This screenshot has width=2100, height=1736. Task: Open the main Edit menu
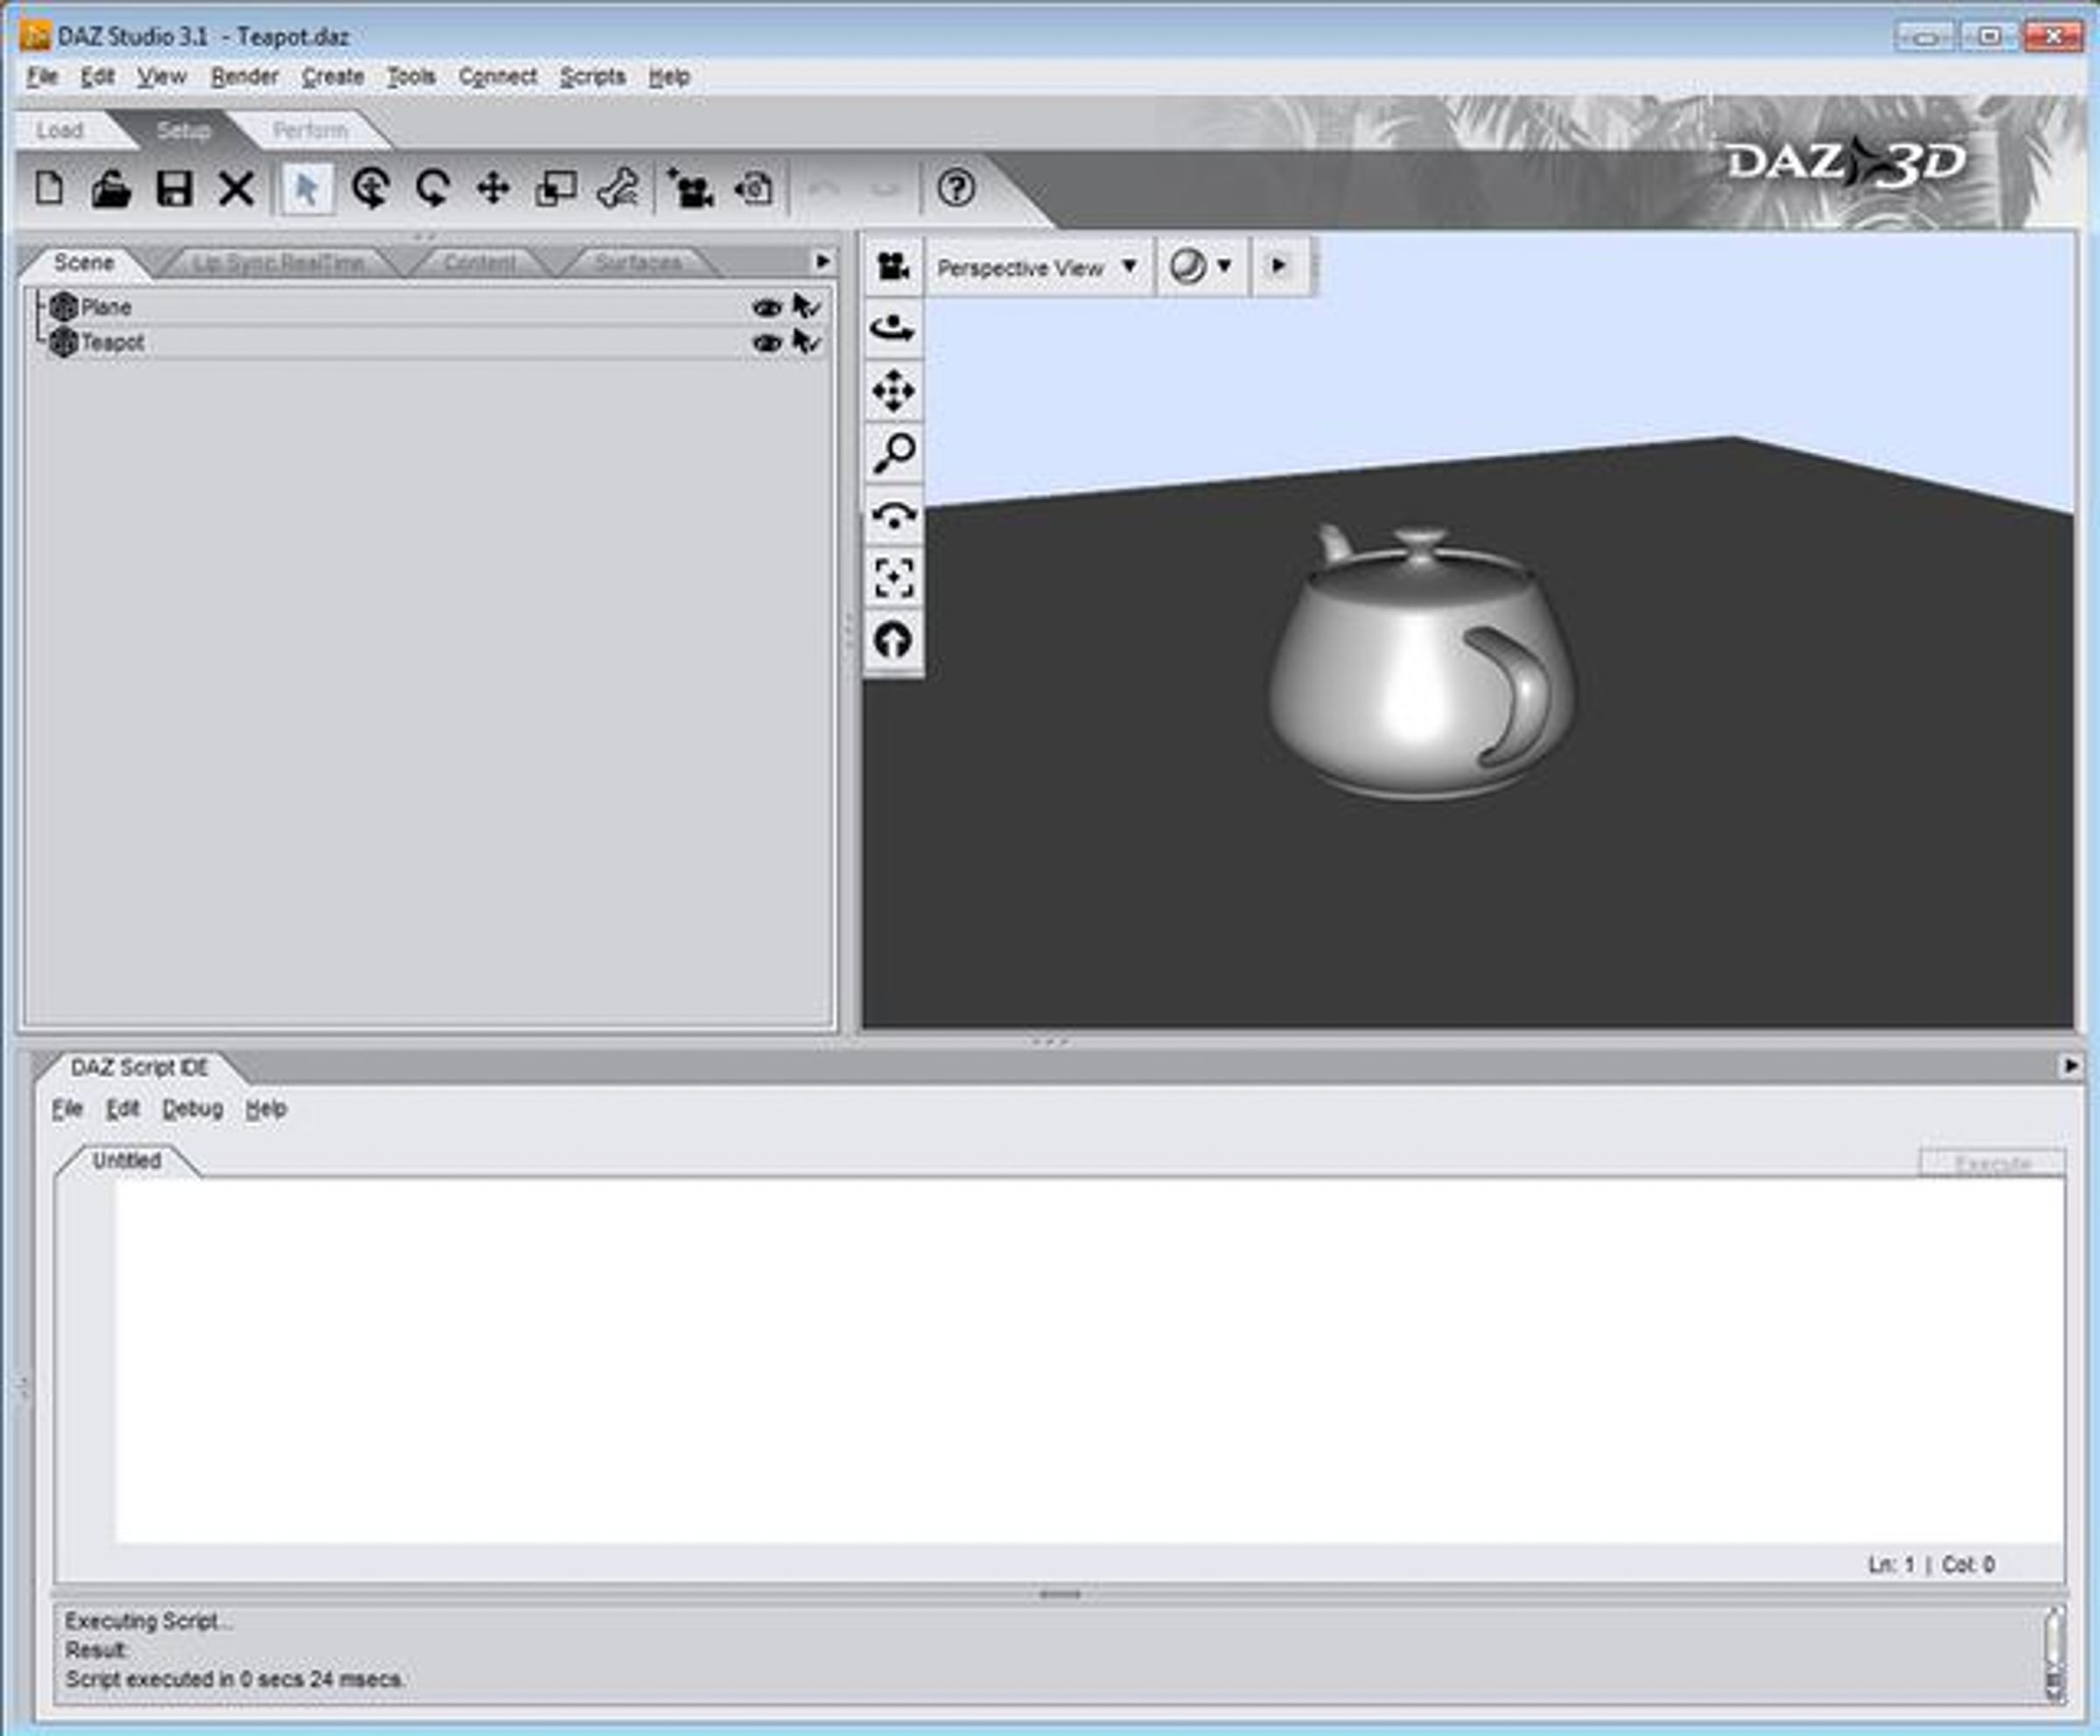tap(97, 76)
